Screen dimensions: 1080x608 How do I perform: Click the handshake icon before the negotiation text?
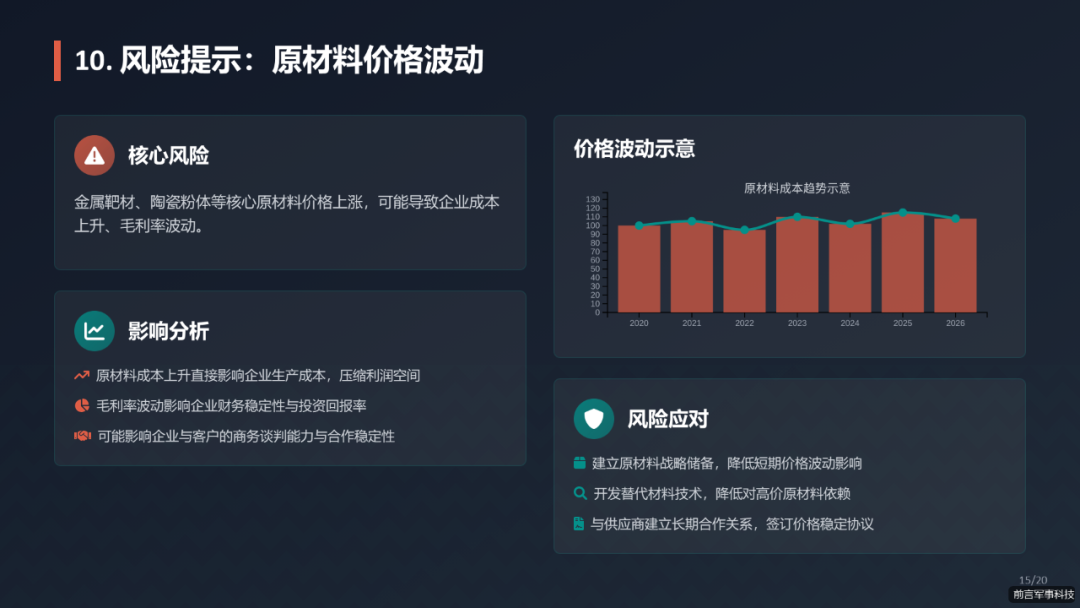[81, 436]
